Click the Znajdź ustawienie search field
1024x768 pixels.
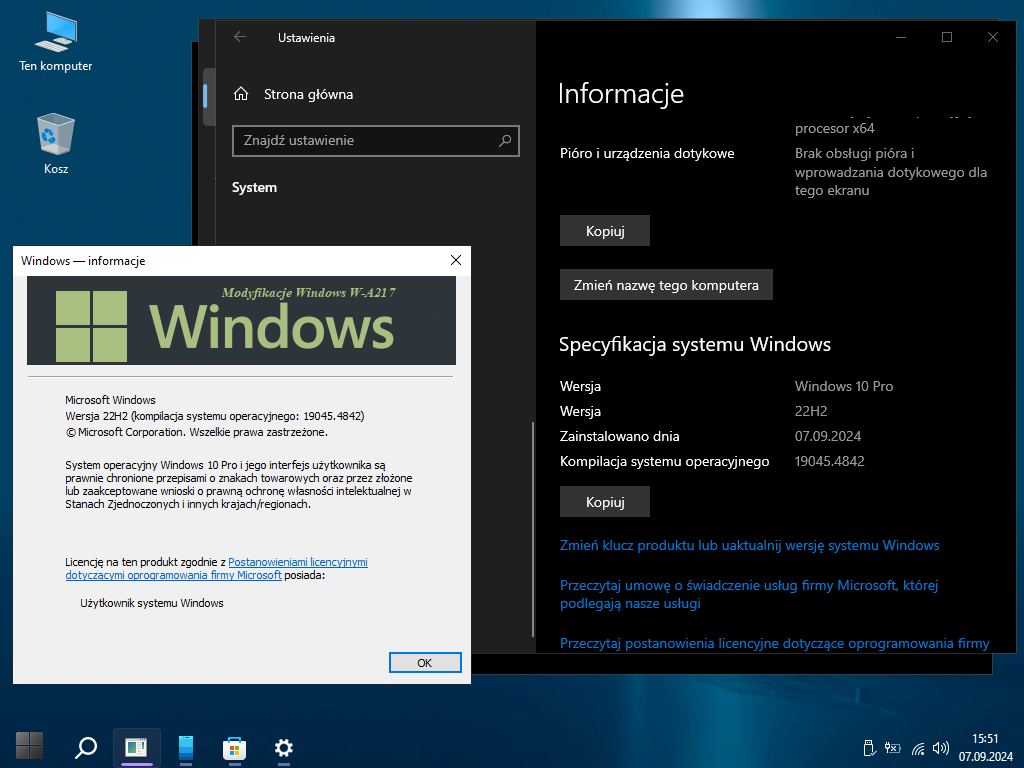[365, 141]
